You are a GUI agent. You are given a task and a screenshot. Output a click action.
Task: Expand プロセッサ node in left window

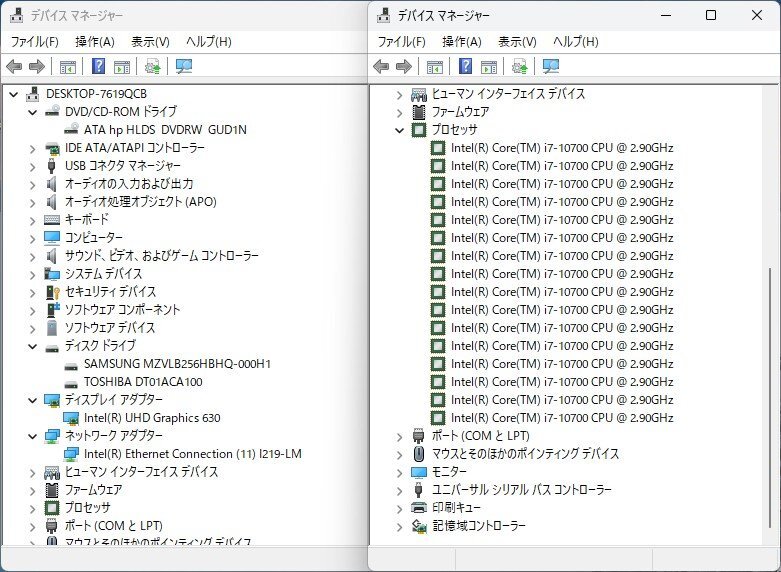32,508
